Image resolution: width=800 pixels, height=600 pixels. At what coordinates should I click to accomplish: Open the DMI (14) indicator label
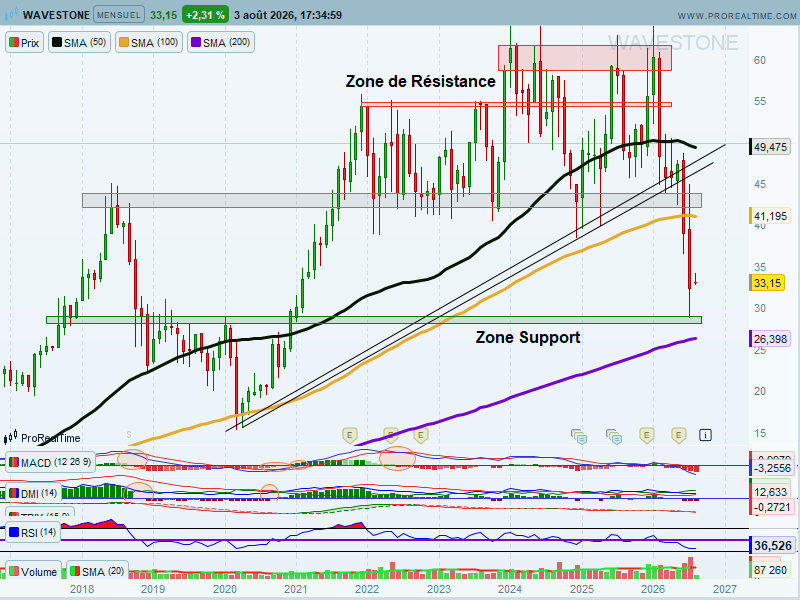[x=33, y=493]
